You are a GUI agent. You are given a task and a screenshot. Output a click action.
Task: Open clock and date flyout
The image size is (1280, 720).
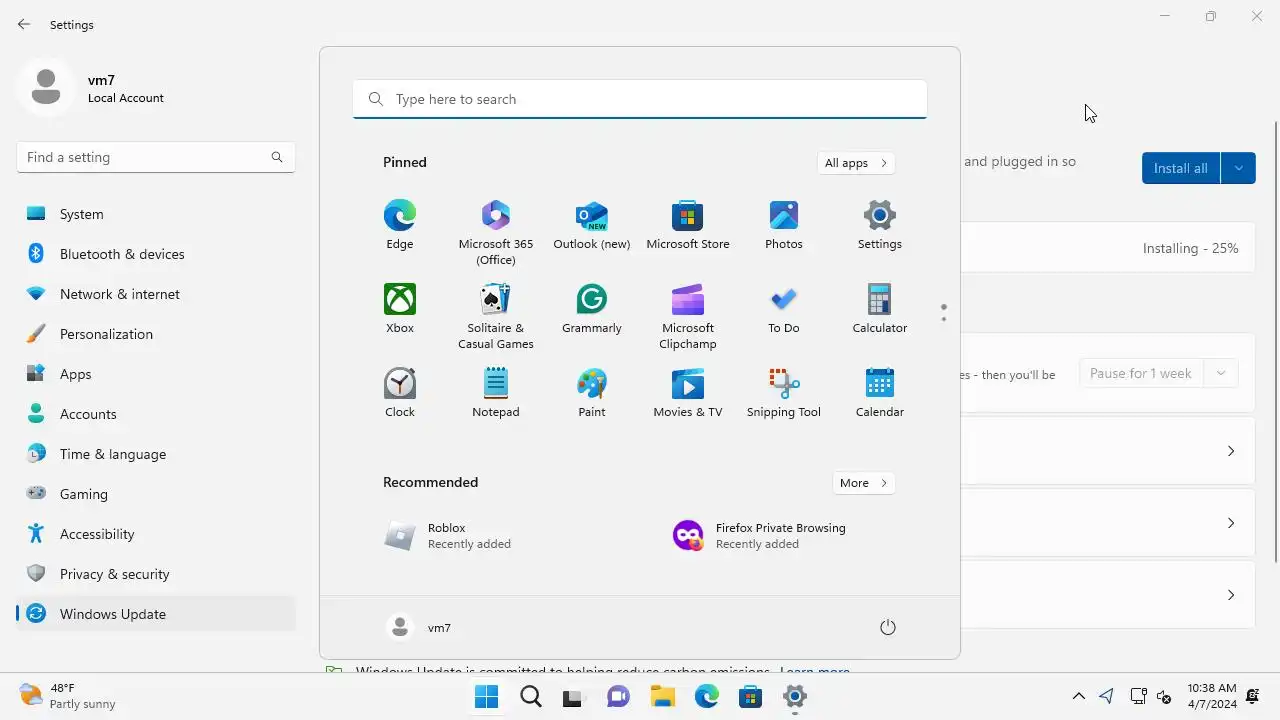(1212, 696)
